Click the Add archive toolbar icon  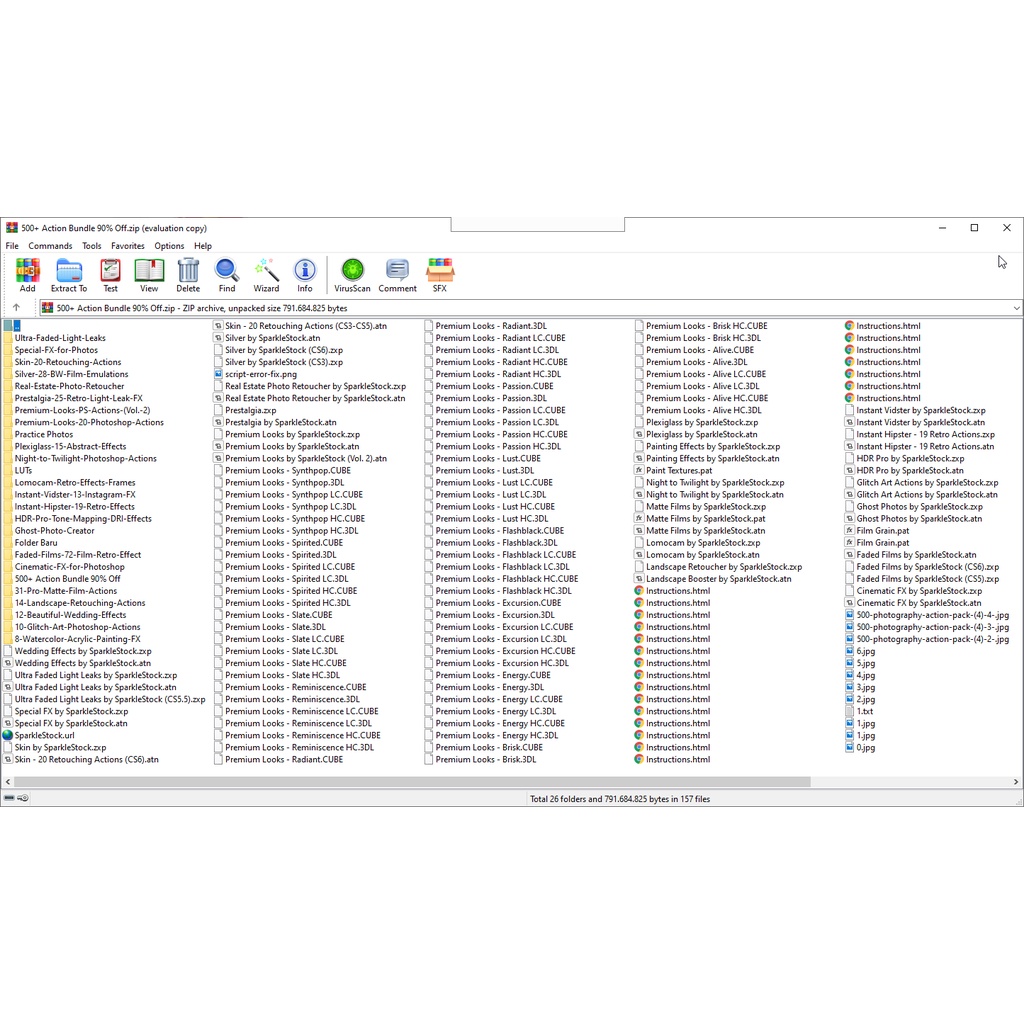click(27, 274)
